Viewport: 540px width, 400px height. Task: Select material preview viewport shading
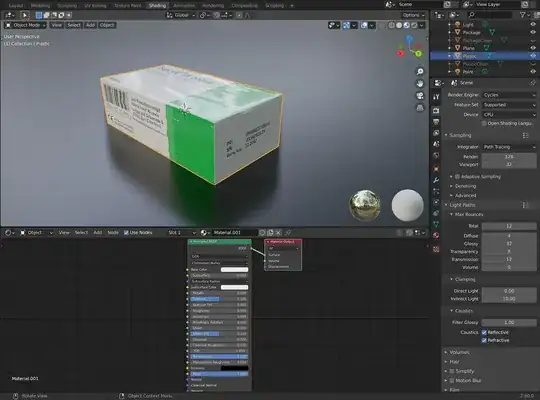point(407,25)
